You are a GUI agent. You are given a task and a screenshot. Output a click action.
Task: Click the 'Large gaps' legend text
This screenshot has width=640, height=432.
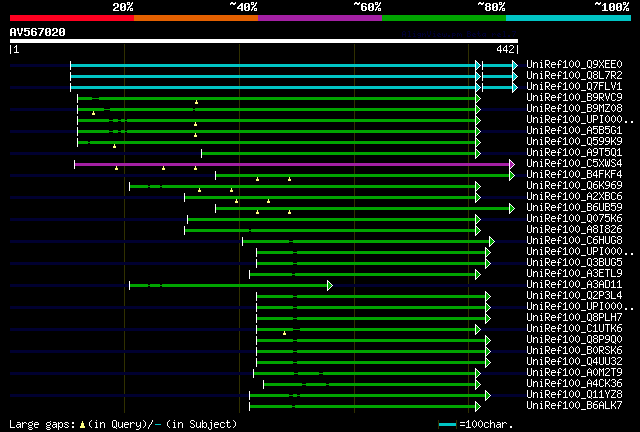tap(42, 425)
